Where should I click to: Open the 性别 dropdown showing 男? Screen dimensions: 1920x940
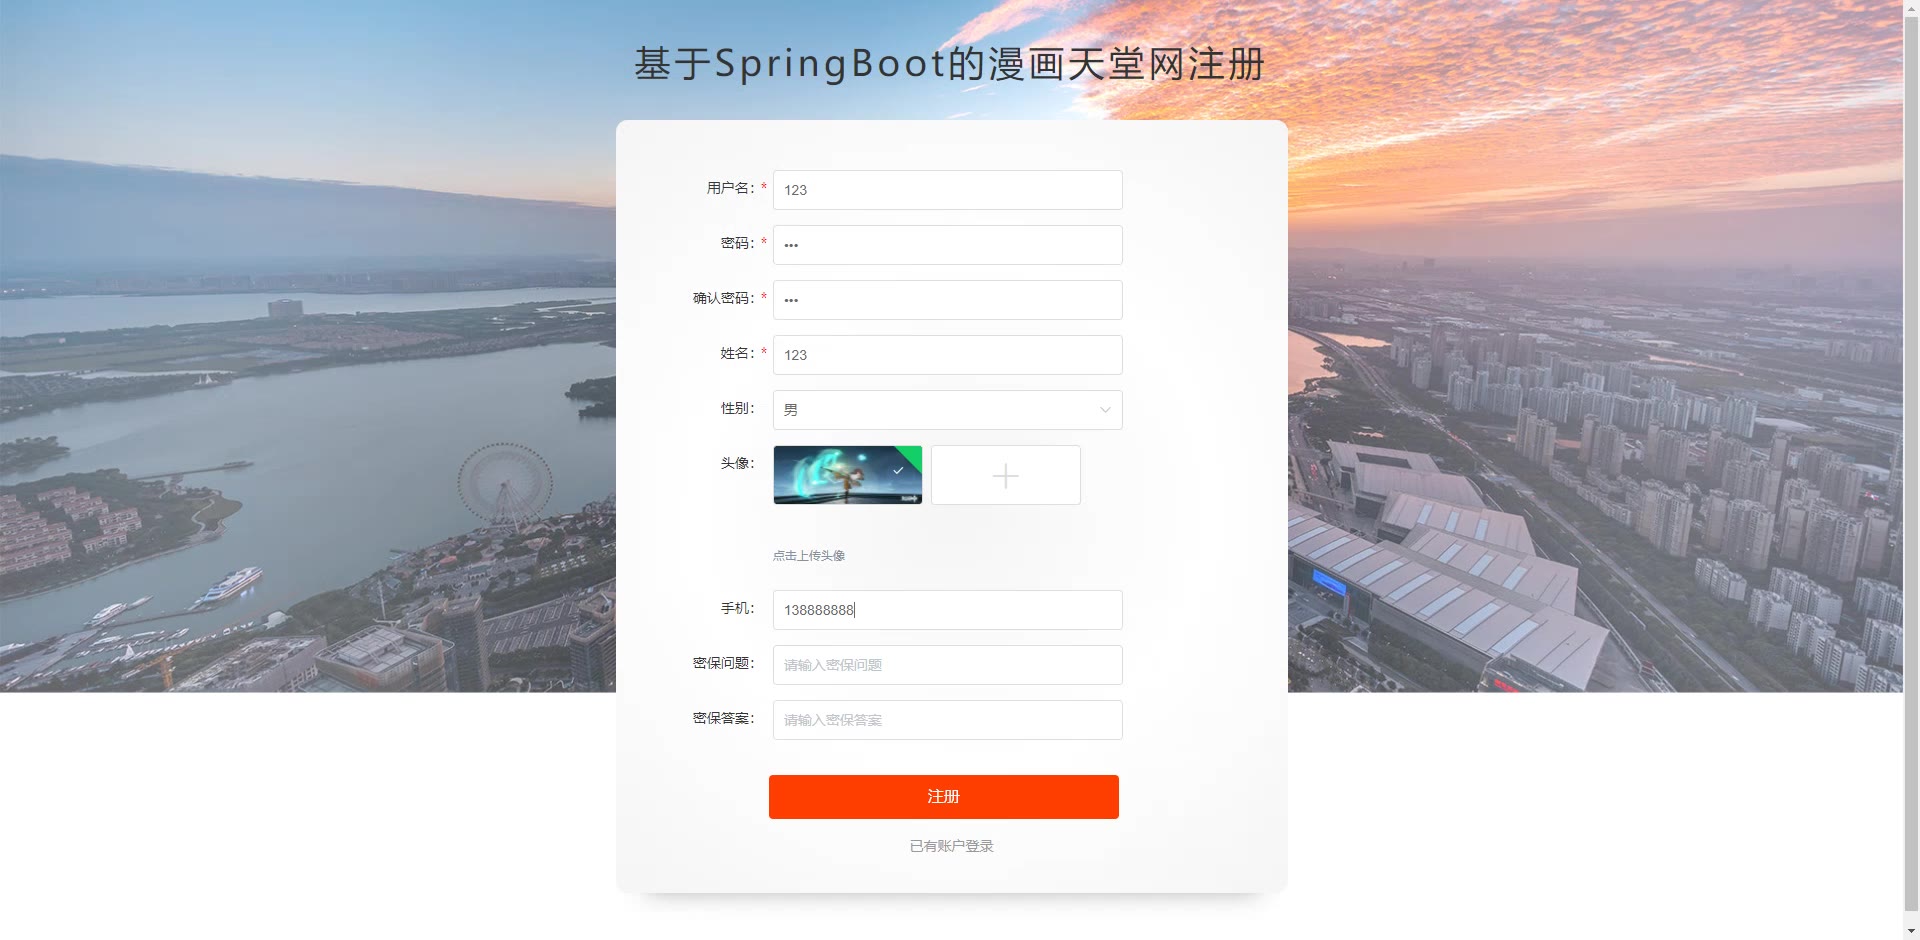pos(947,410)
